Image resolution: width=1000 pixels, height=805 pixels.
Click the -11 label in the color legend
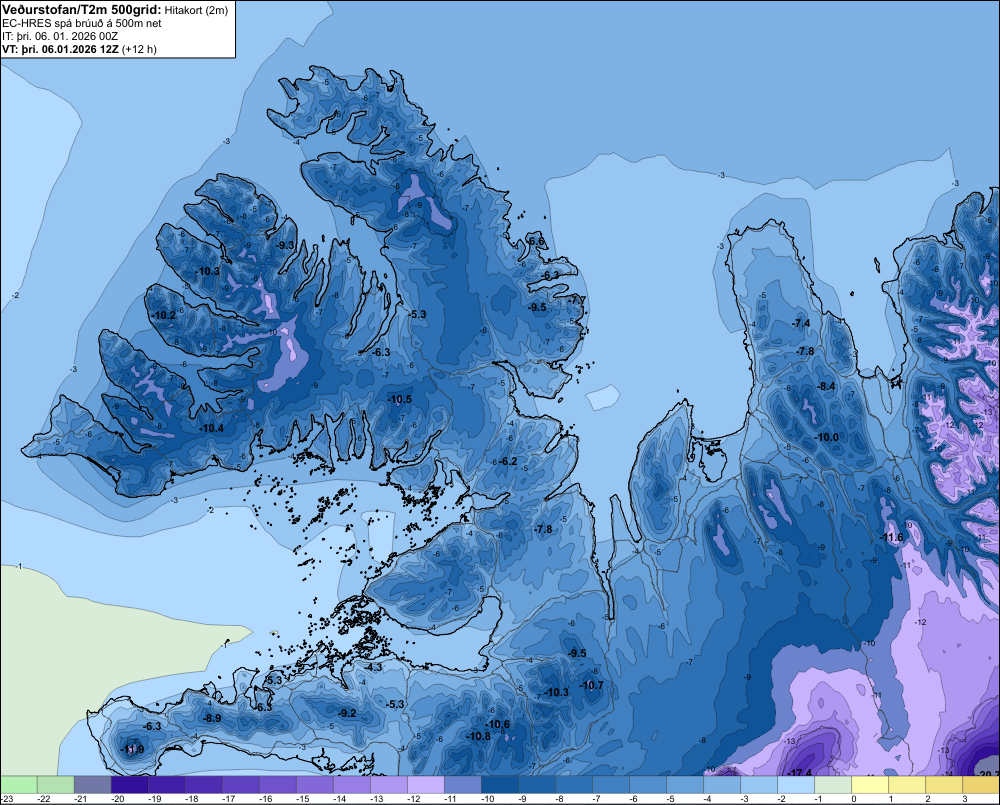(x=450, y=799)
